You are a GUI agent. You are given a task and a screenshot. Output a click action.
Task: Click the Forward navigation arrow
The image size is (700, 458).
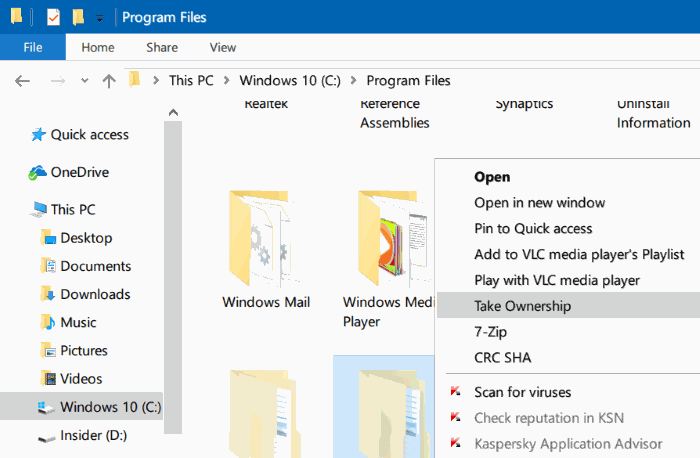point(58,81)
